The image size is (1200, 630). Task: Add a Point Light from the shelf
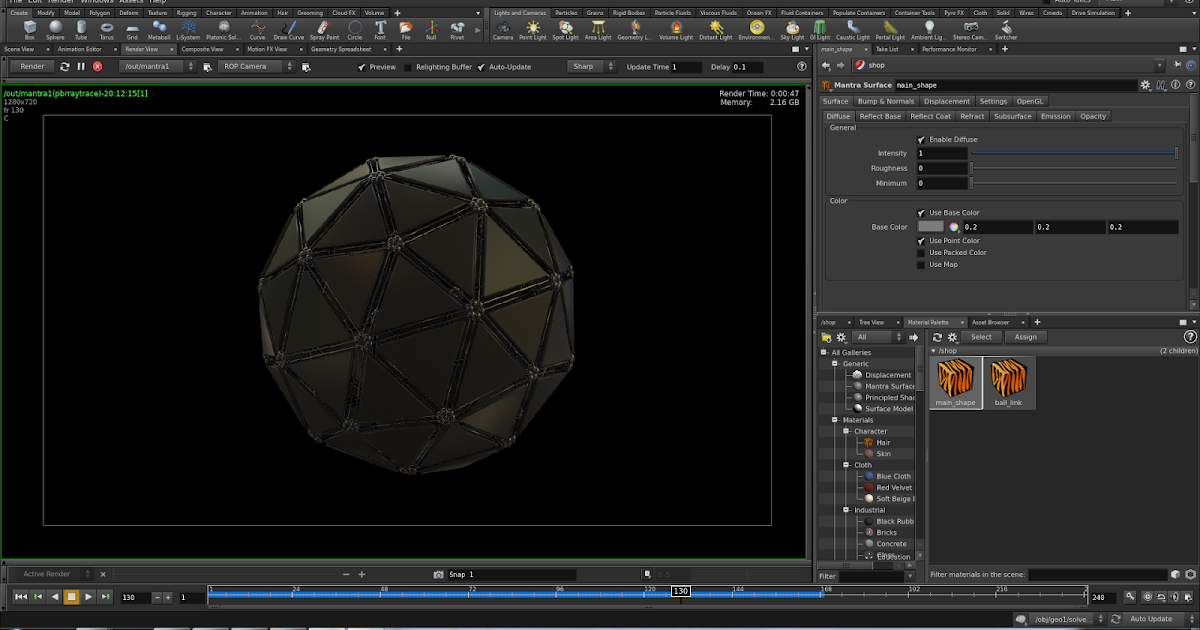[x=531, y=29]
